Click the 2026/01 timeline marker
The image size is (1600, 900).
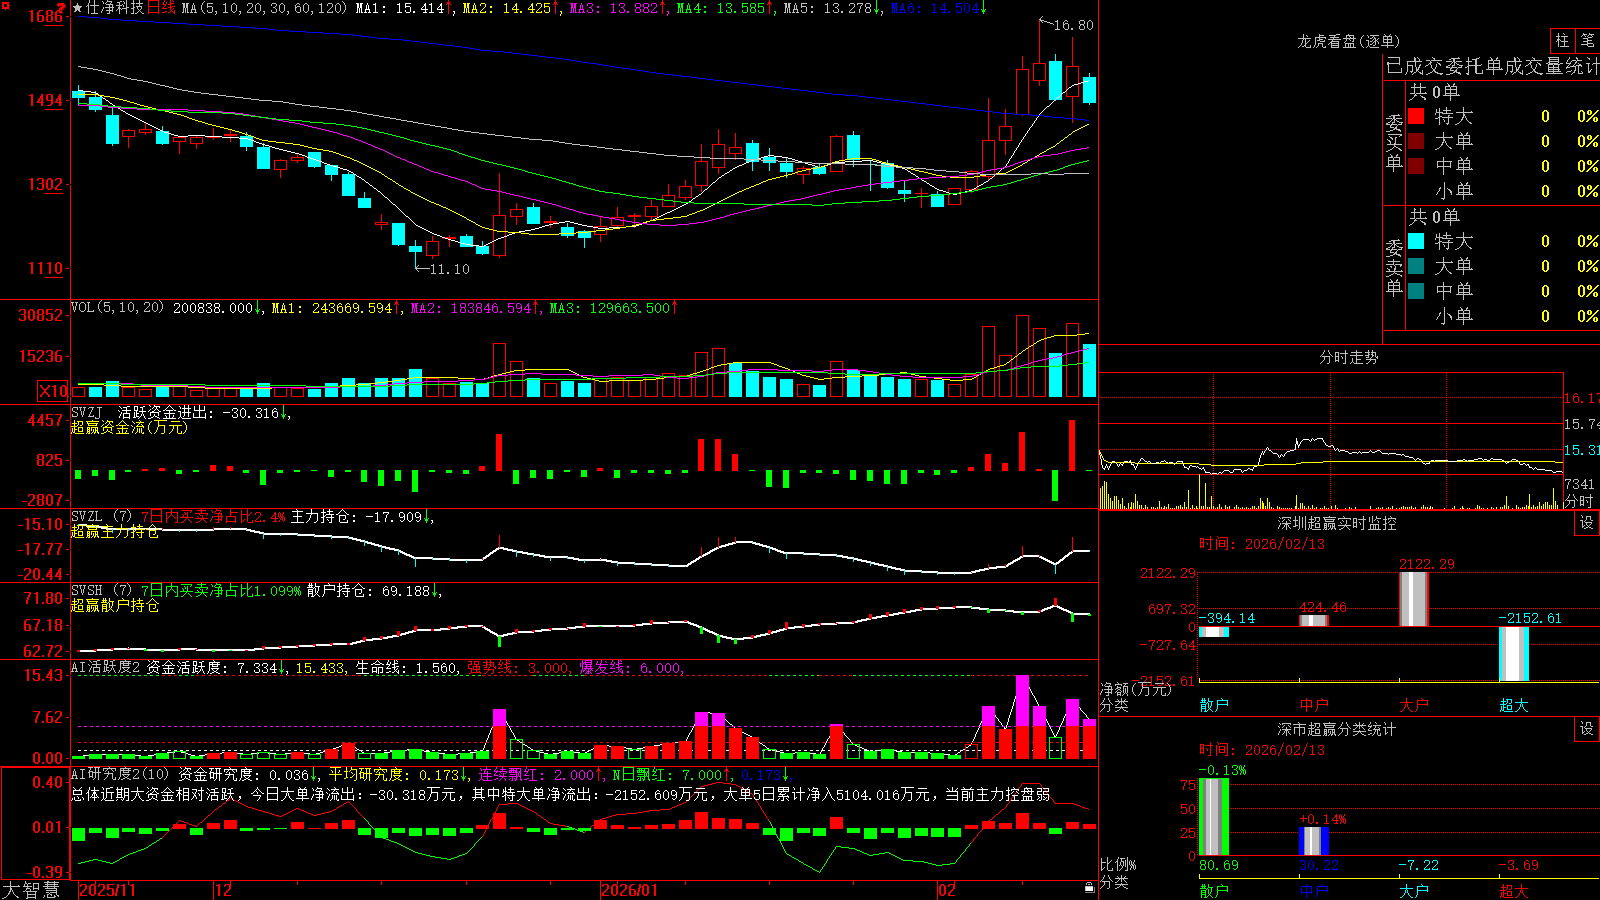630,890
